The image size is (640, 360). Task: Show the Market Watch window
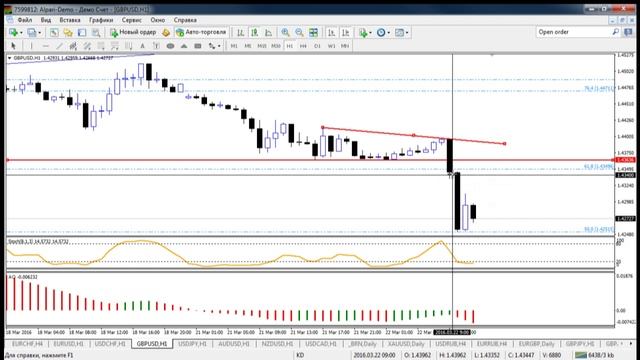[x=54, y=32]
